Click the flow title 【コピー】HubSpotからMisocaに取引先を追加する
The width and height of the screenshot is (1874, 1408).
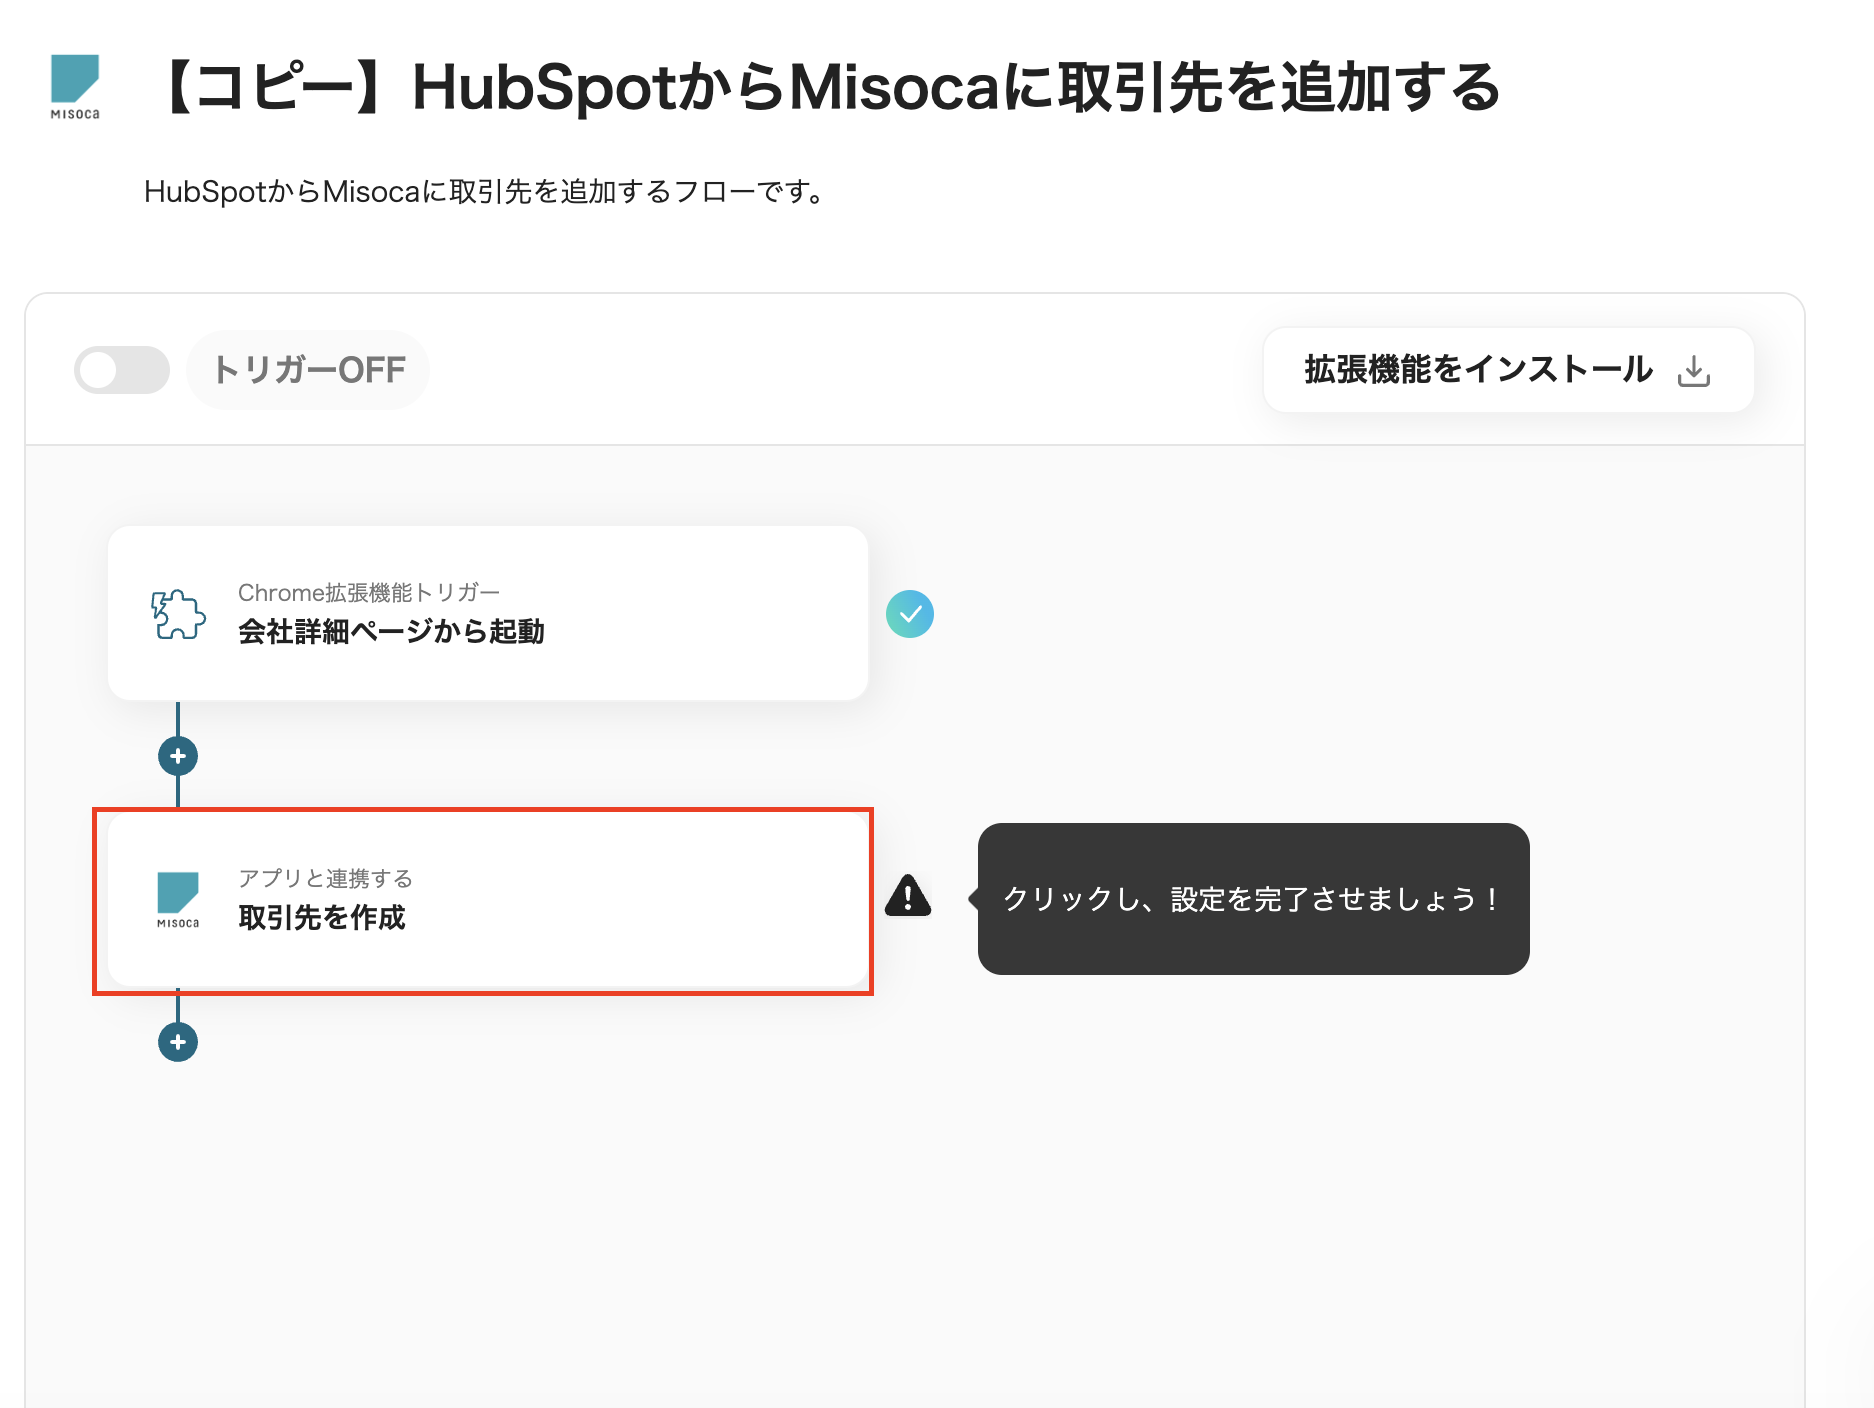(x=827, y=87)
